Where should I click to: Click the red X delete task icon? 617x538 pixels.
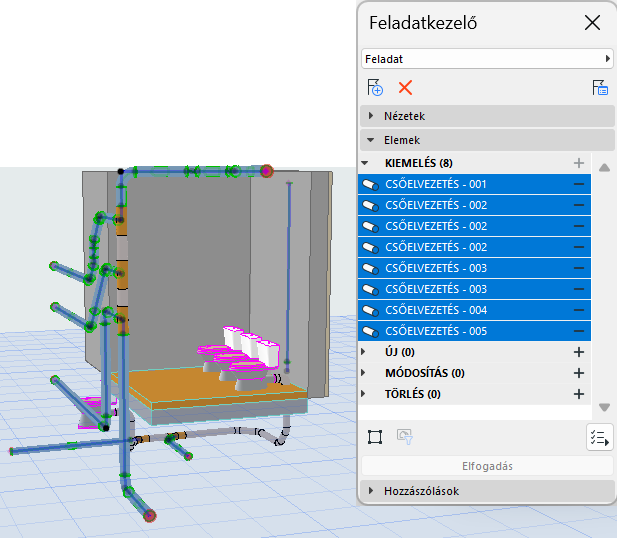point(405,87)
